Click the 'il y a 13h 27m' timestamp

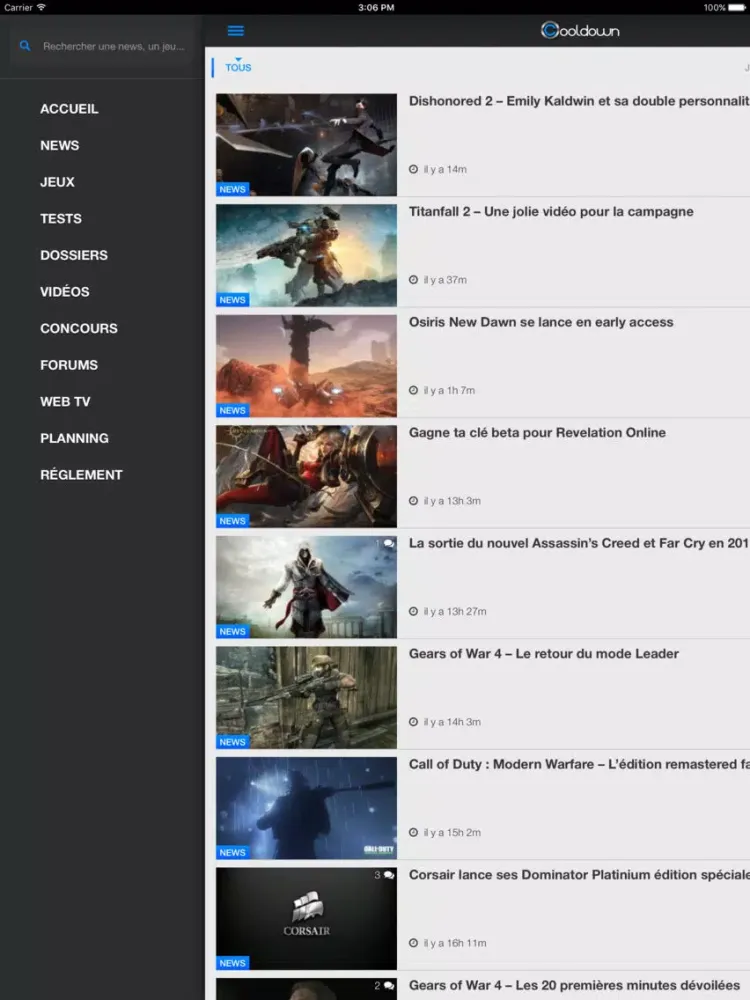[x=455, y=611]
